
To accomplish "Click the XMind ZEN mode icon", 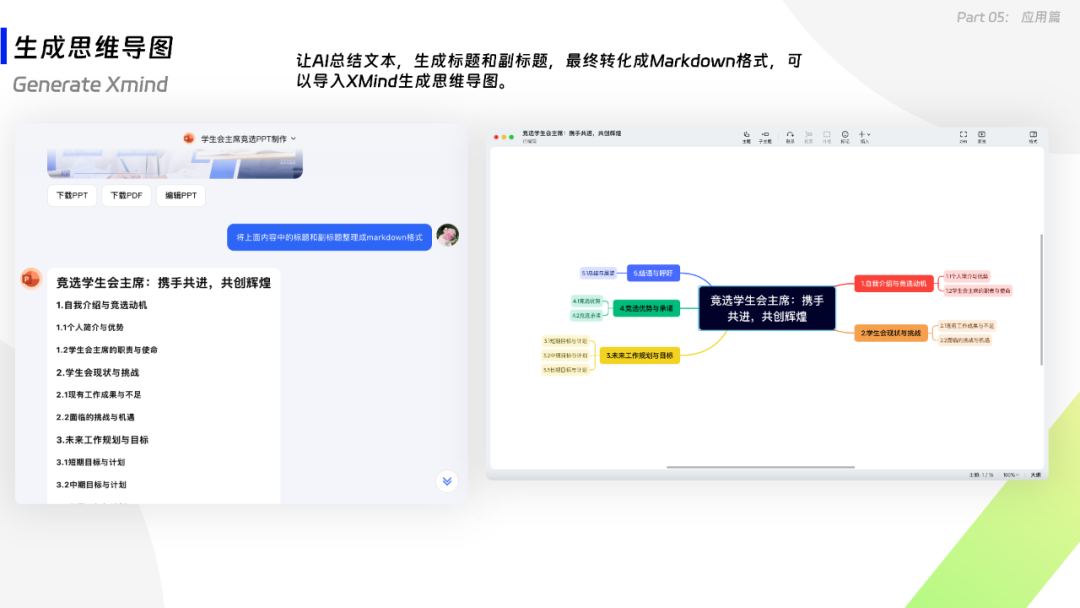I will (963, 136).
